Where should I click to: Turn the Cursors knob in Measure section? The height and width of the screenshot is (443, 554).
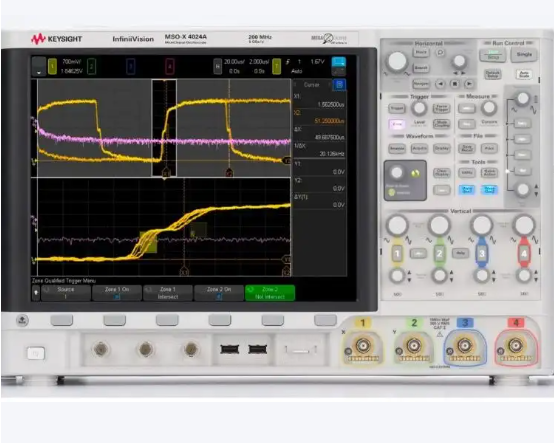[489, 108]
